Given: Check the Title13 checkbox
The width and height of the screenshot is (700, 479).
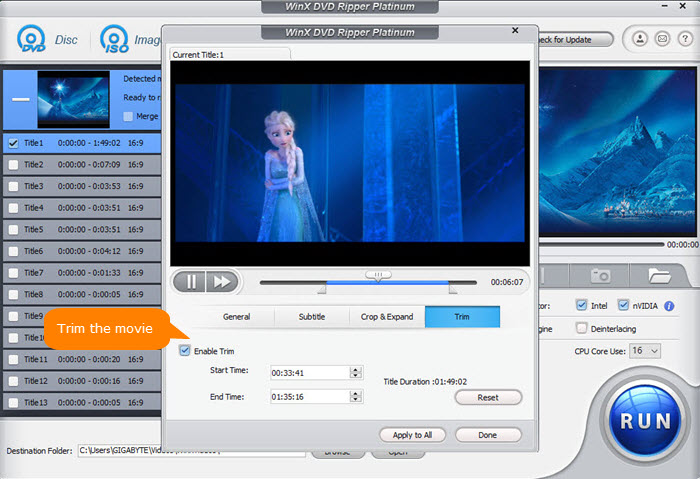Looking at the screenshot, I should (13, 403).
